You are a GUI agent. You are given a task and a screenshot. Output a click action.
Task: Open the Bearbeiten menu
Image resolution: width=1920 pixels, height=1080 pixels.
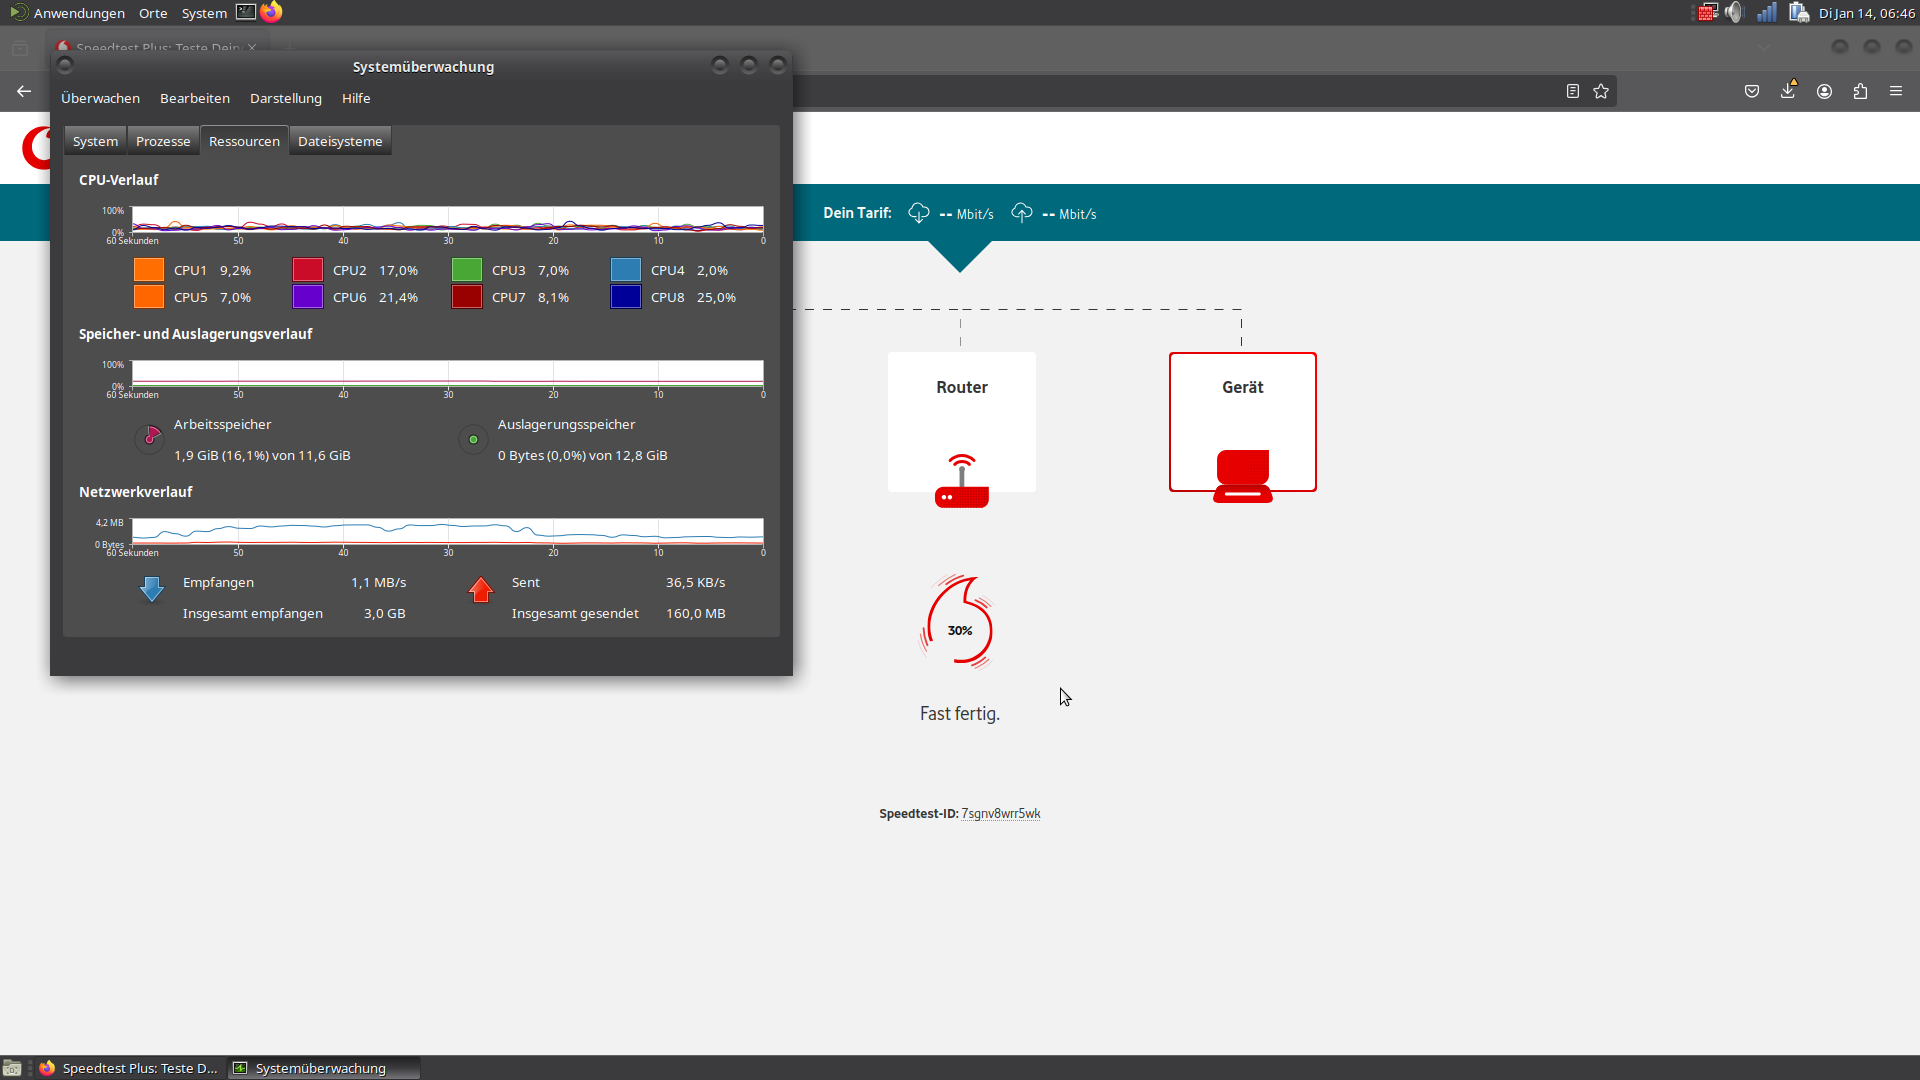[x=195, y=98]
